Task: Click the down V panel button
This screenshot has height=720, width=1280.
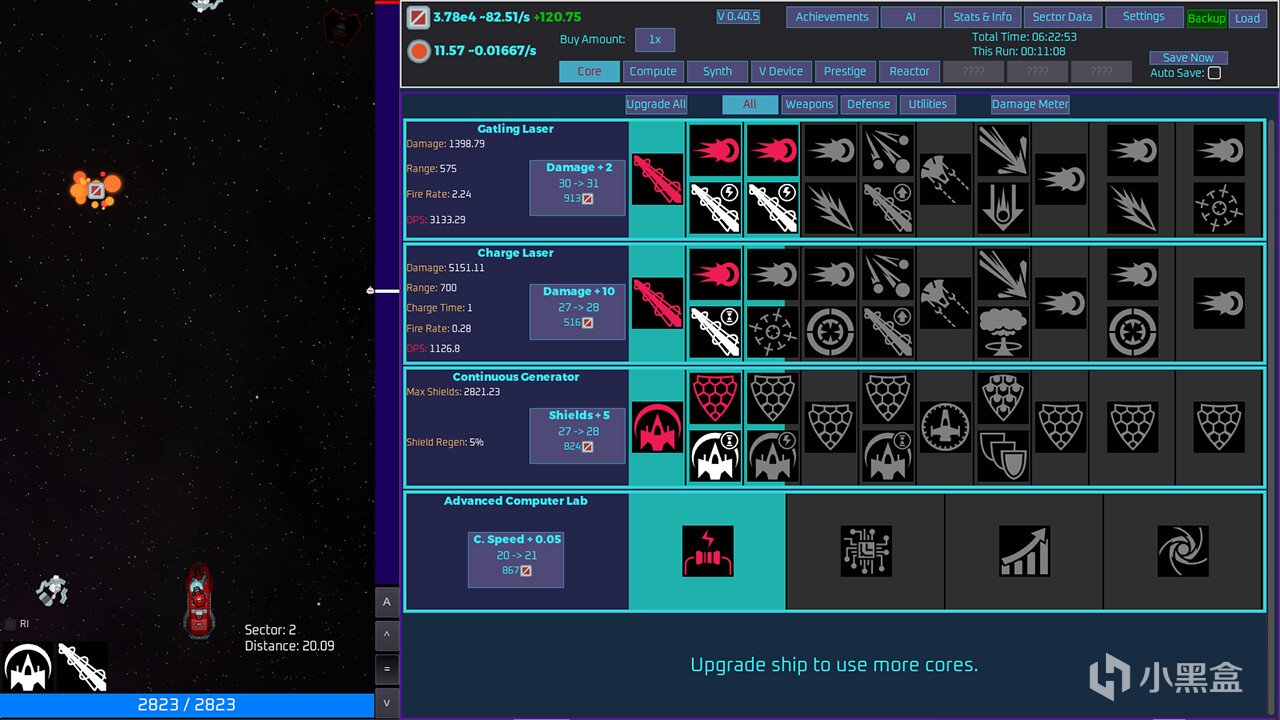Action: pyautogui.click(x=386, y=702)
